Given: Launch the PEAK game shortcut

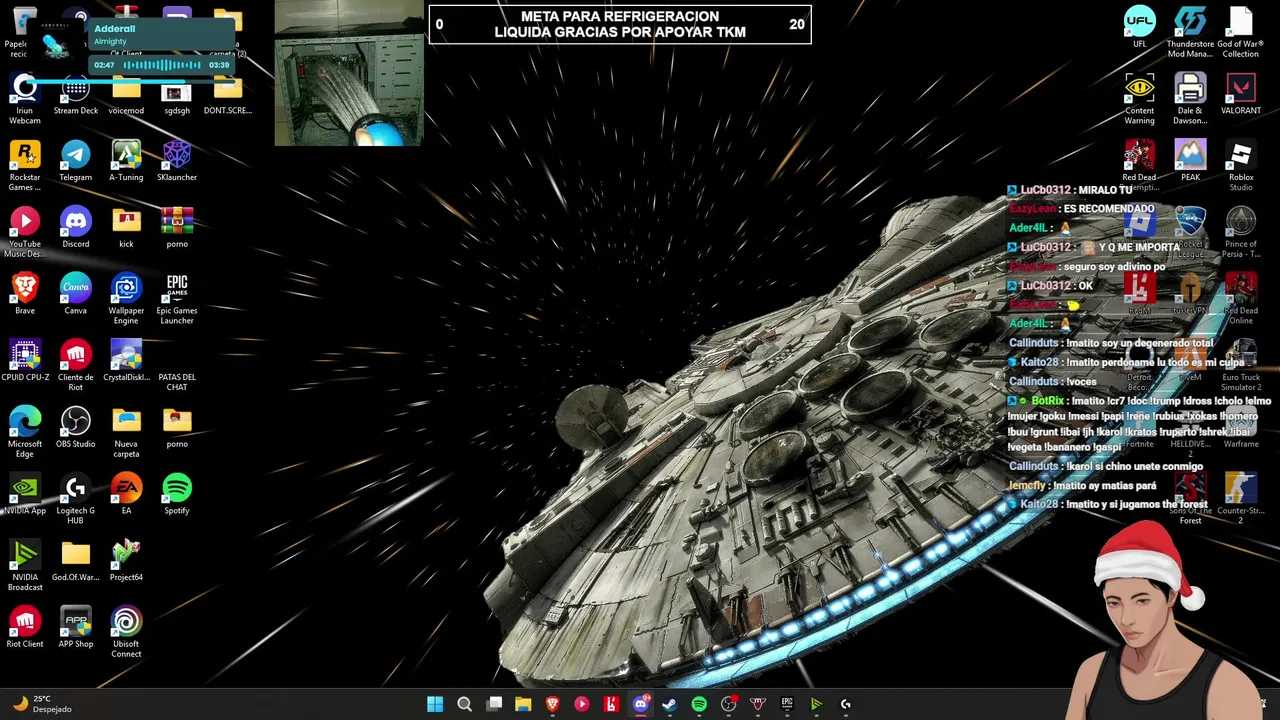Looking at the screenshot, I should pos(1190,161).
